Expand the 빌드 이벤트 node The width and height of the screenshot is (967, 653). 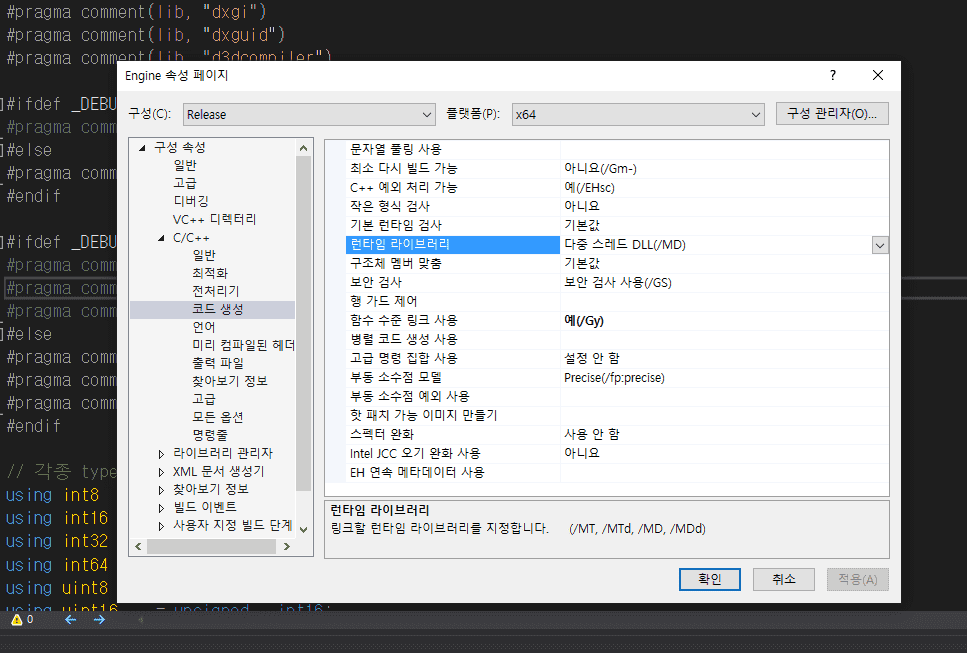[161, 508]
